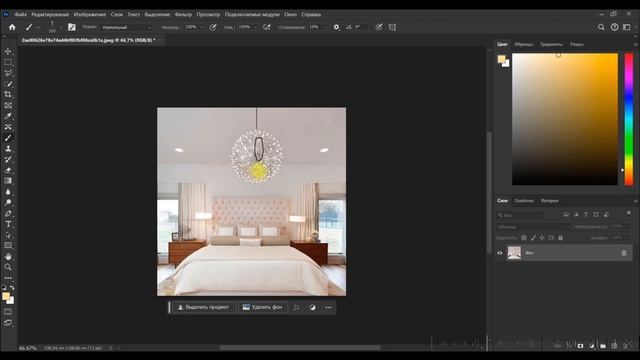Screen dimensions: 640x360
Task: Select the Brush tool in the tools panel
Action: pos(8,138)
